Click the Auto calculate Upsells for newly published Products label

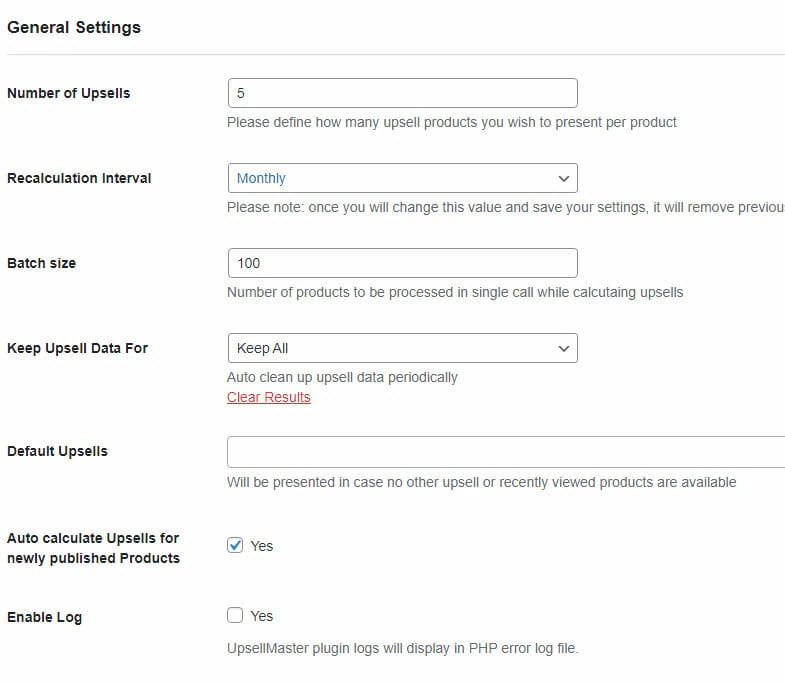click(x=93, y=548)
